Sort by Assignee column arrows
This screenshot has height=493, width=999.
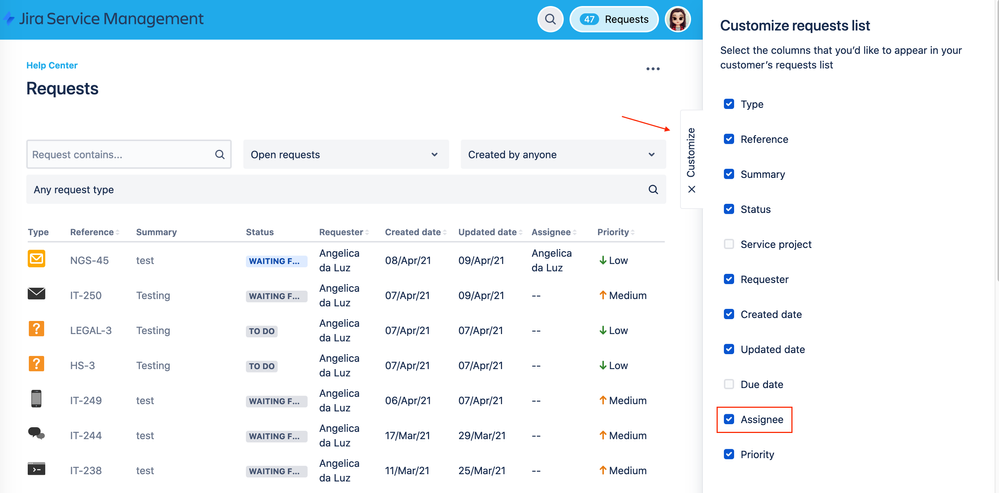576,232
